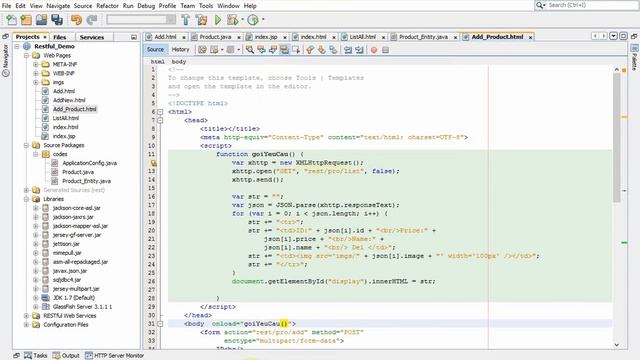Open the Tools menu
The width and height of the screenshot is (640, 360).
click(206, 6)
